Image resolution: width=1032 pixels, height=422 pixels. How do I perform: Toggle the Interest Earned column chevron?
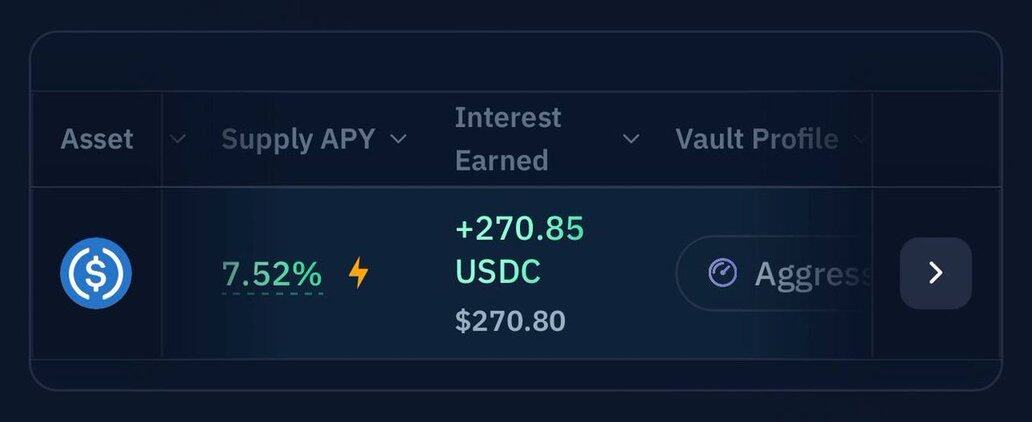tap(631, 139)
